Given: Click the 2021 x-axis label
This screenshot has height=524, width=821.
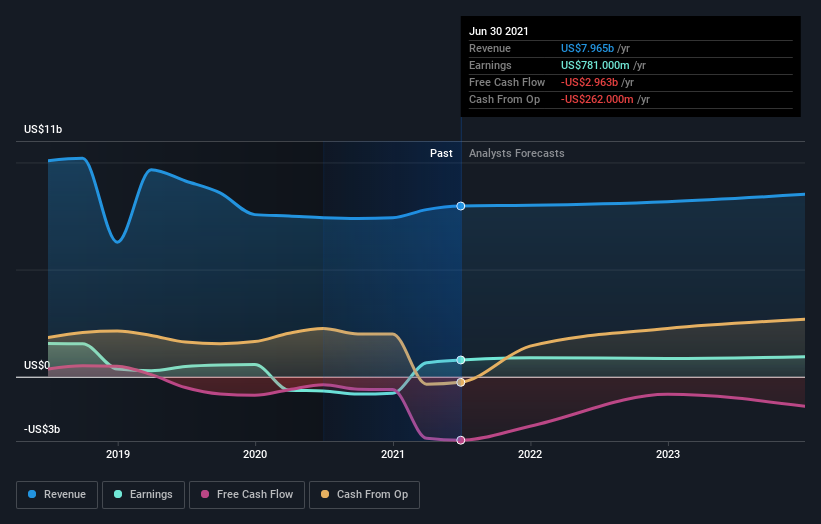Looking at the screenshot, I should coord(393,454).
